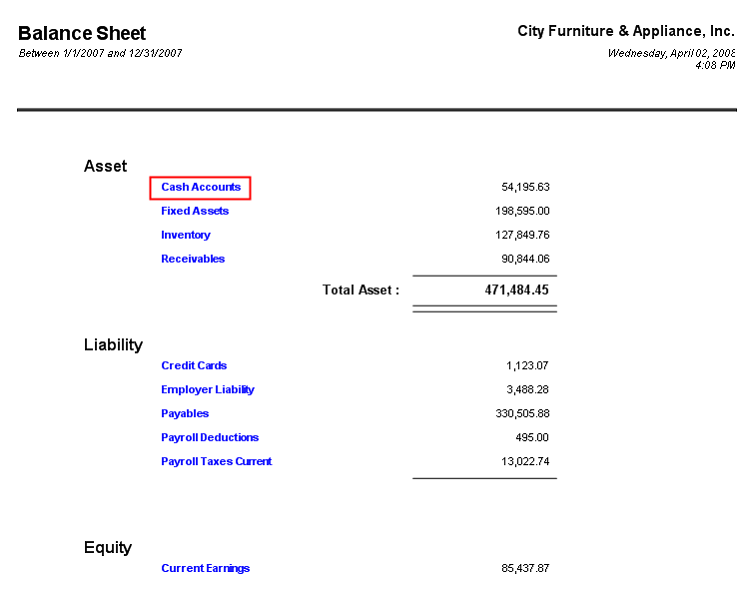The height and width of the screenshot is (597, 753).
Task: Open the Receivables link
Action: [x=193, y=259]
